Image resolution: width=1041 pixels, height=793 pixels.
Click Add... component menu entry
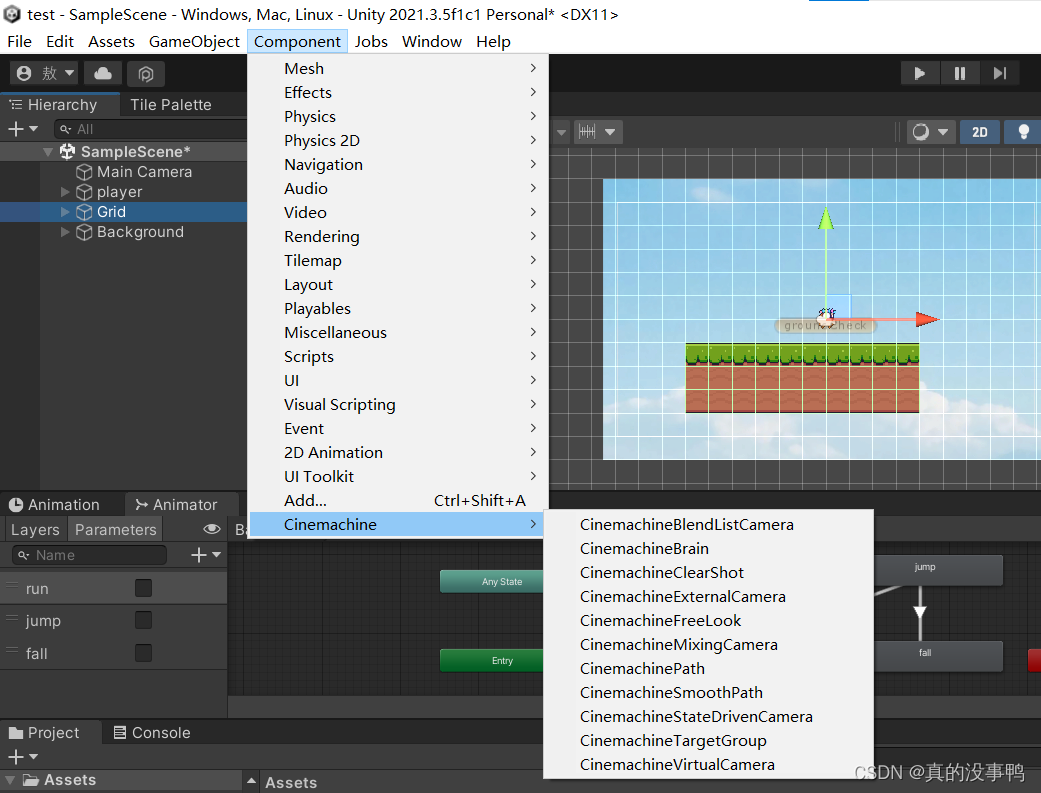(x=398, y=500)
